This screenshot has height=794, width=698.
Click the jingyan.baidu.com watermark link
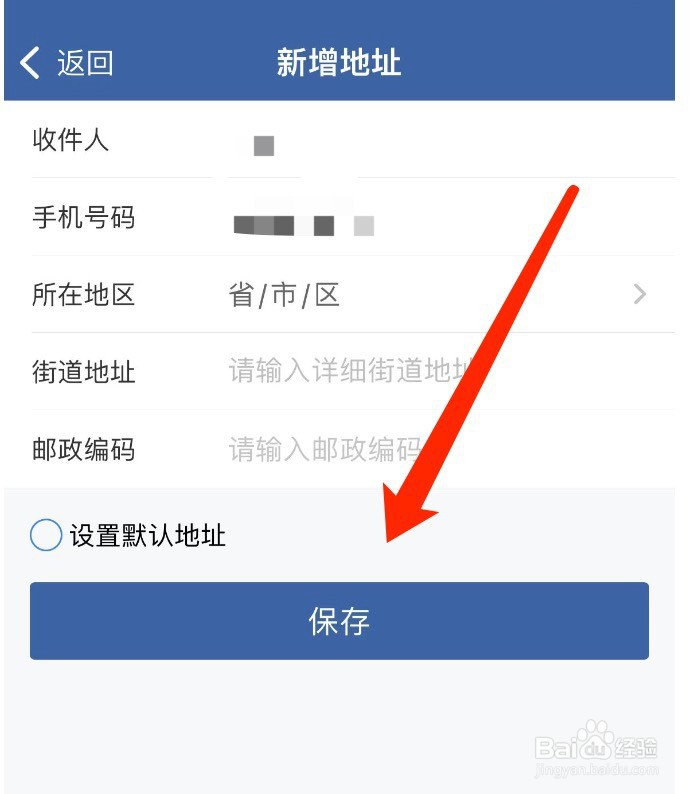click(x=597, y=771)
